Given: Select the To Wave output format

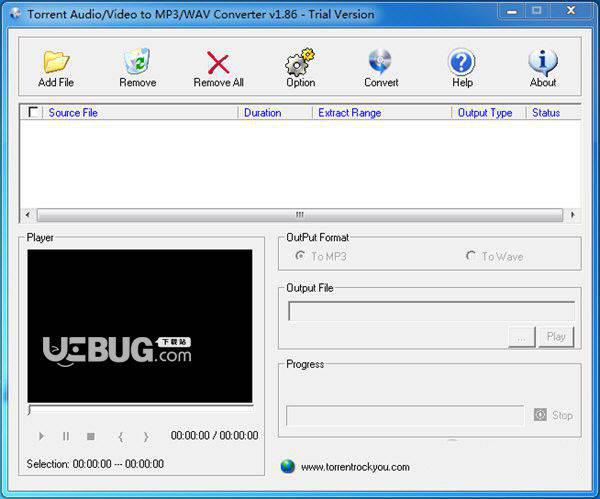Looking at the screenshot, I should pyautogui.click(x=494, y=256).
